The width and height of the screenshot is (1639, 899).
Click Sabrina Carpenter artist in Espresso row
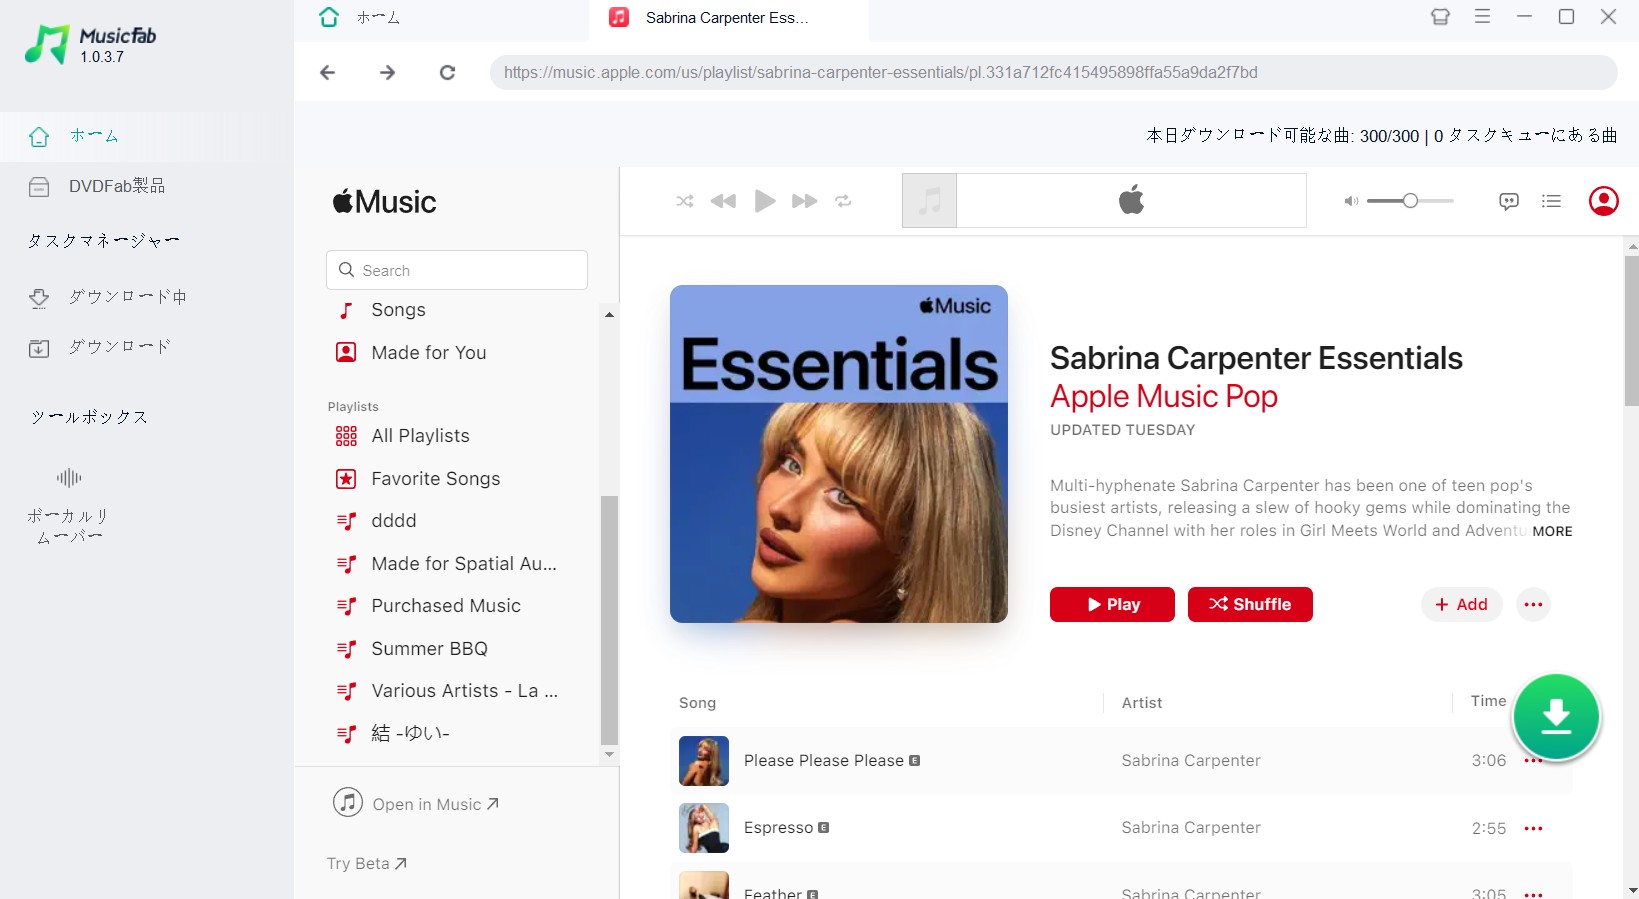click(1191, 827)
